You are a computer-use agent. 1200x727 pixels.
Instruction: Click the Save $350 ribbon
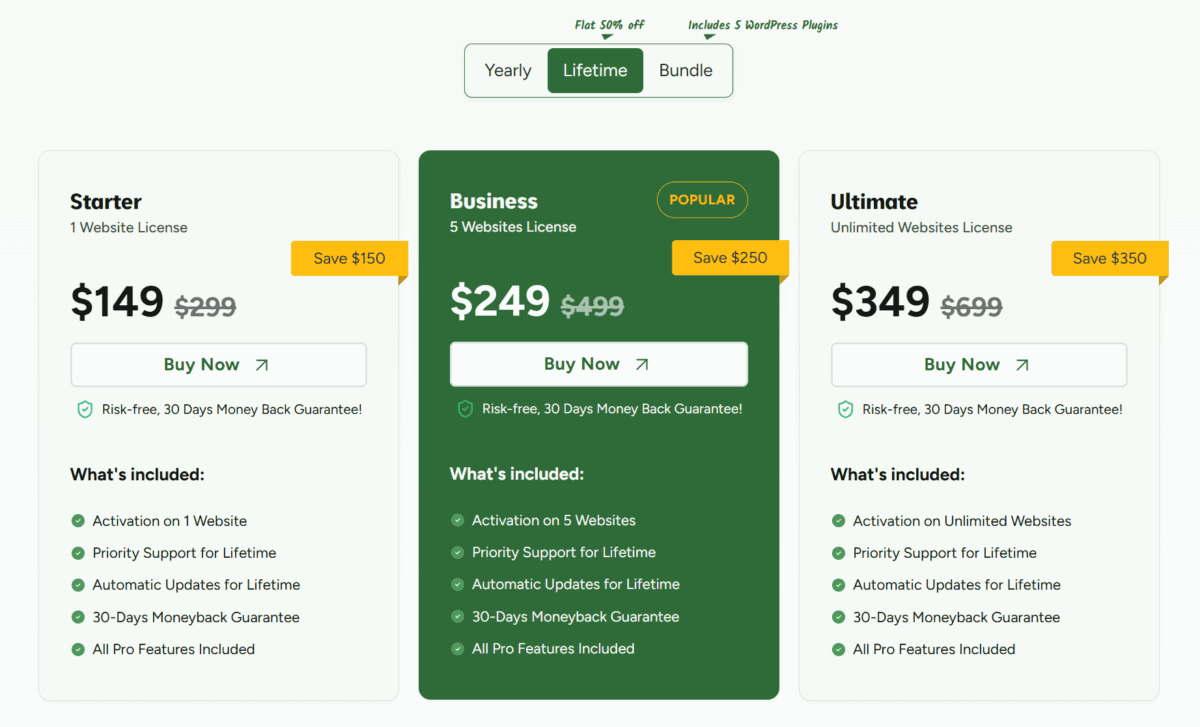(1109, 258)
